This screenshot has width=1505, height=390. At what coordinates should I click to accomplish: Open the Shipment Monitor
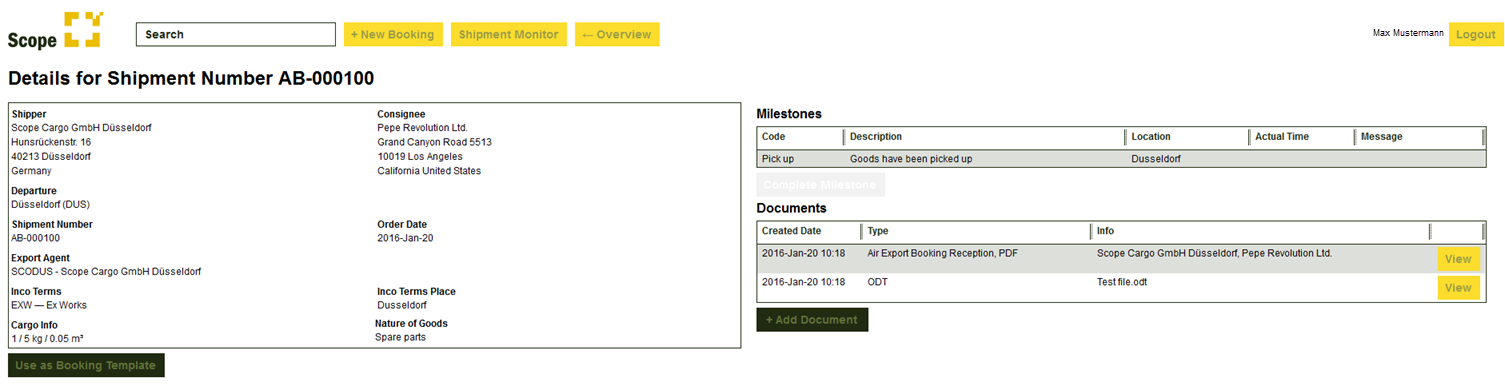coord(509,34)
